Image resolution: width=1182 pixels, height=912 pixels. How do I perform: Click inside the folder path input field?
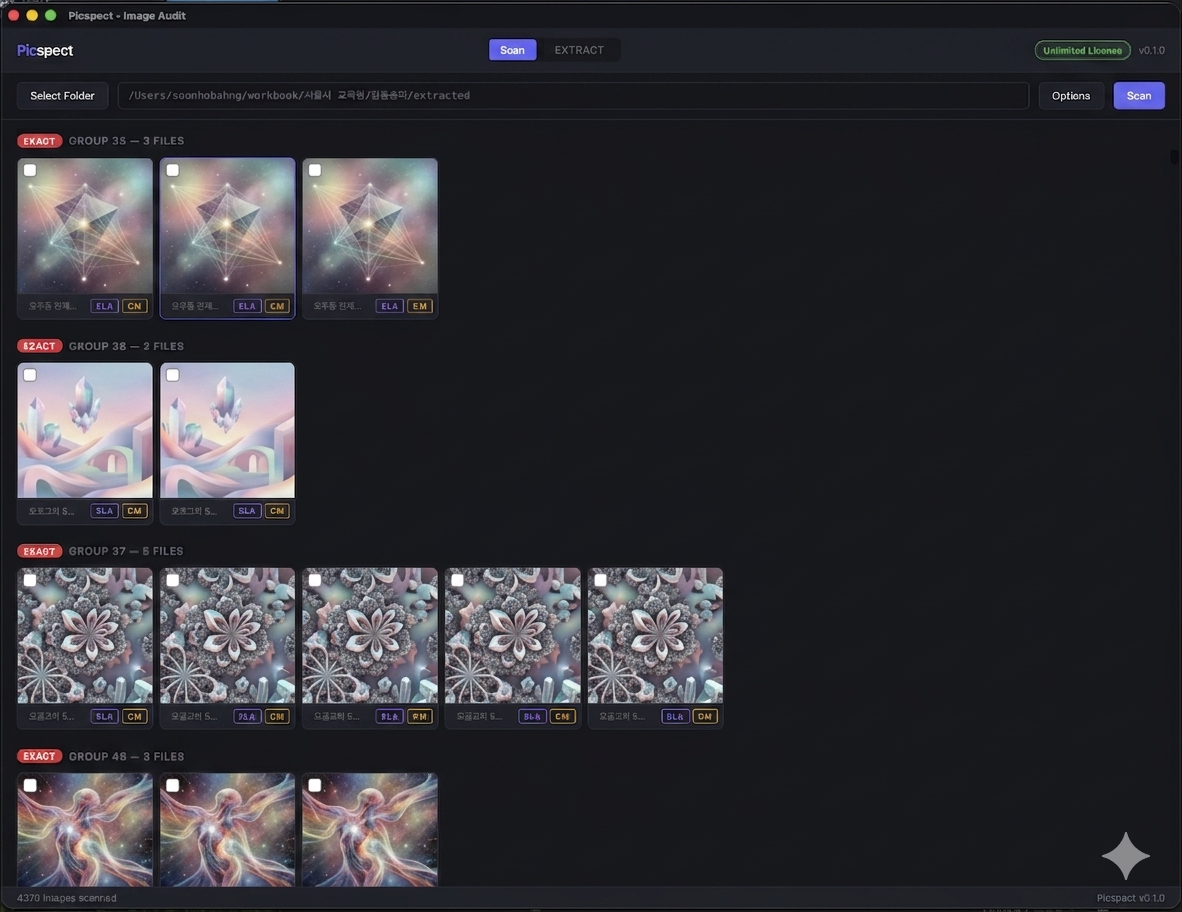575,95
